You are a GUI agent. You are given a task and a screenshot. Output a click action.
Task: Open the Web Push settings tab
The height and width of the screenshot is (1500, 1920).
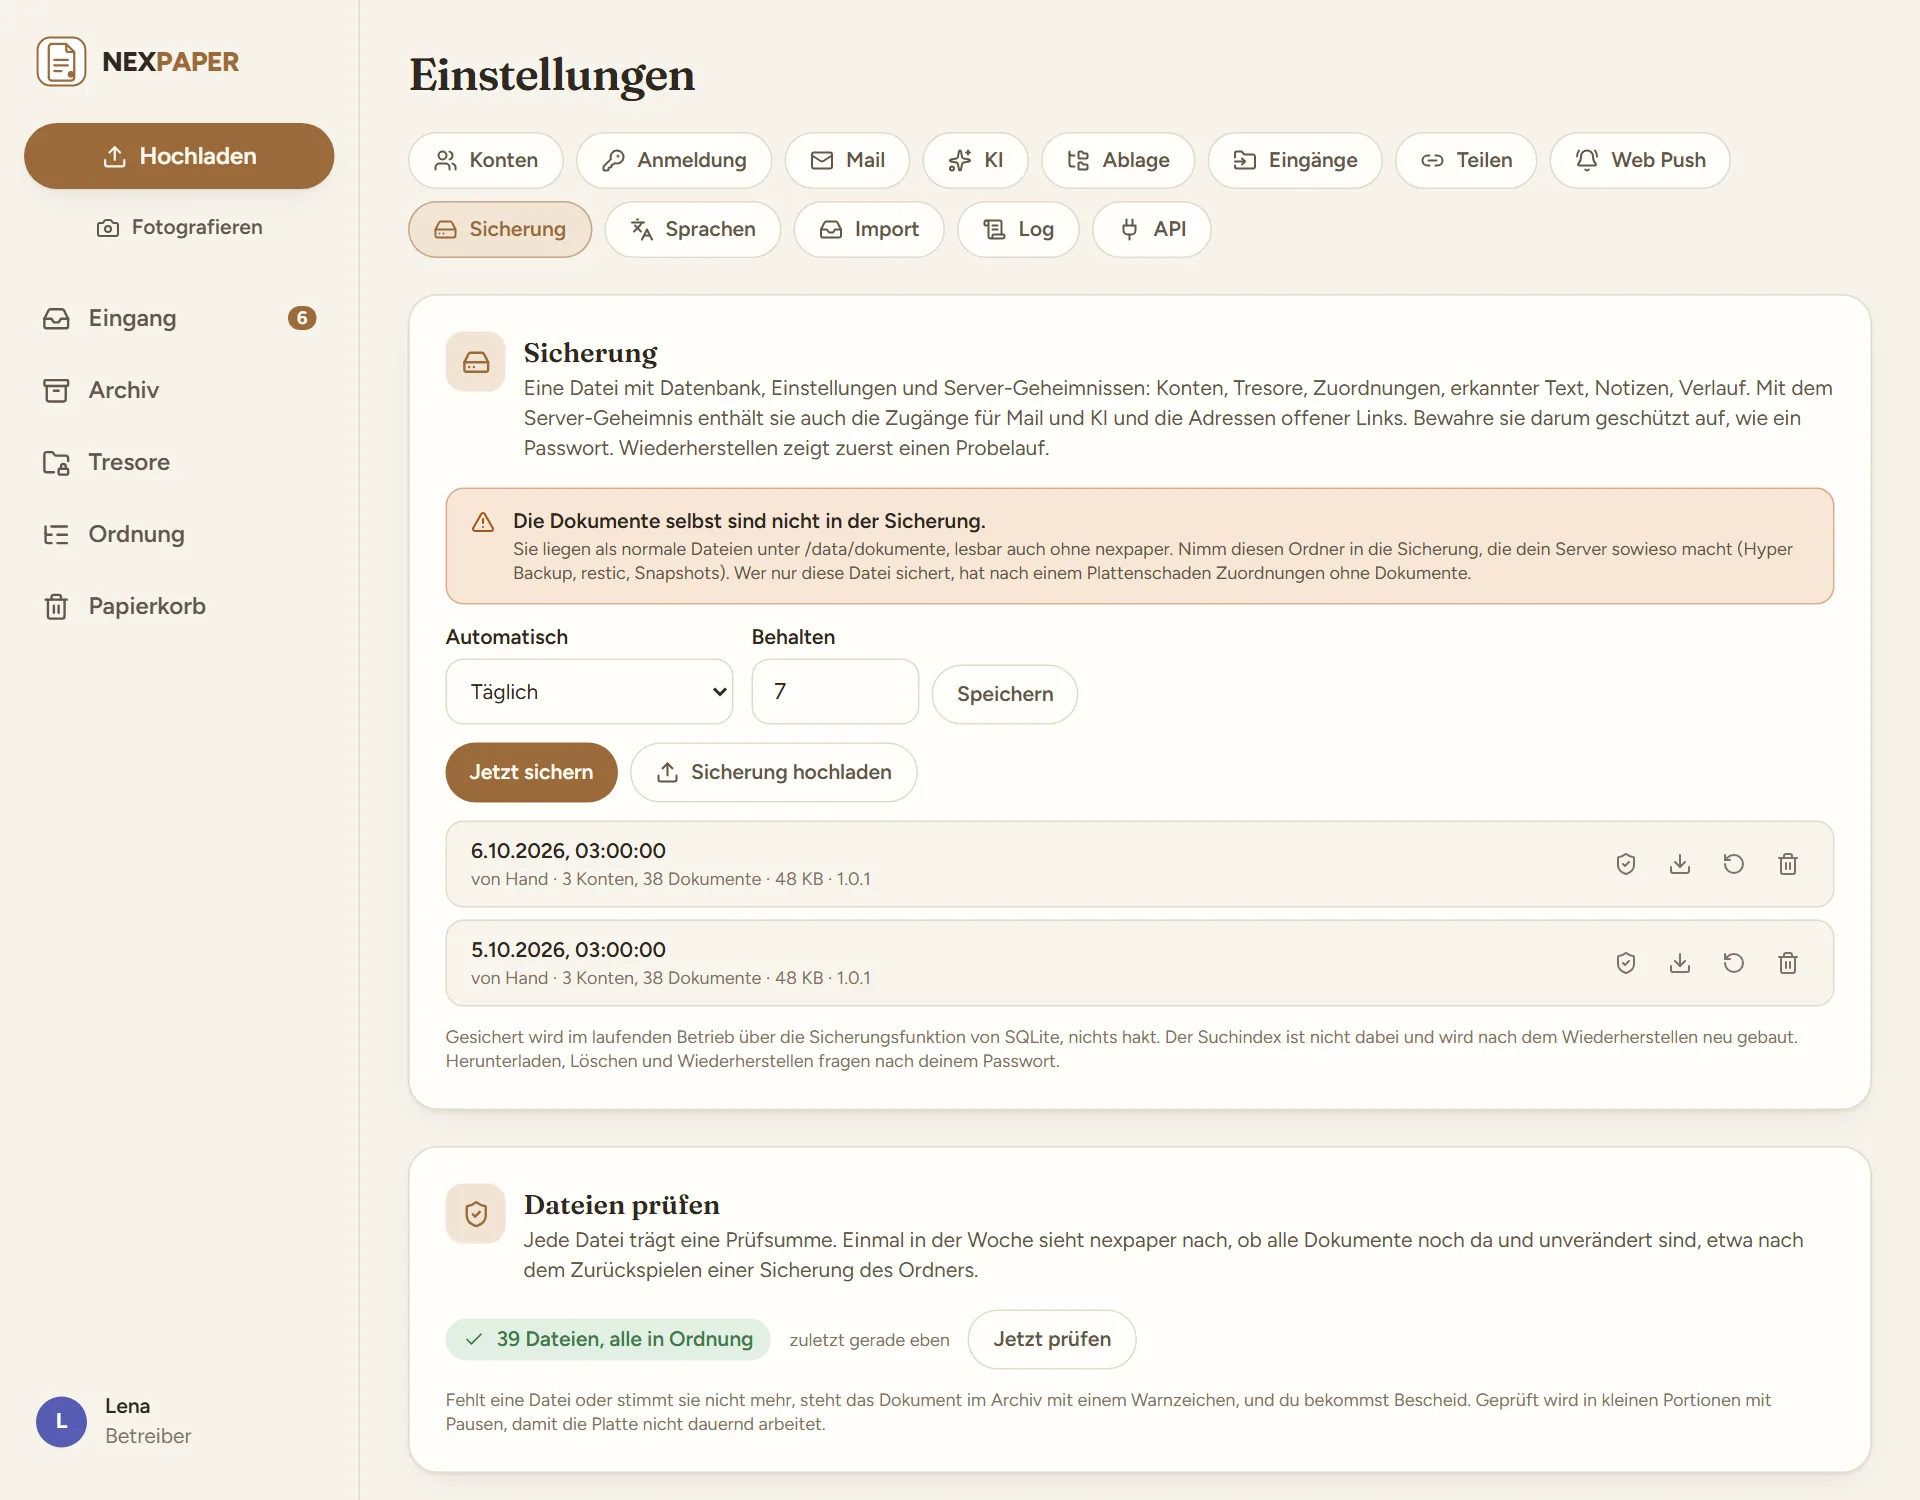(1640, 160)
